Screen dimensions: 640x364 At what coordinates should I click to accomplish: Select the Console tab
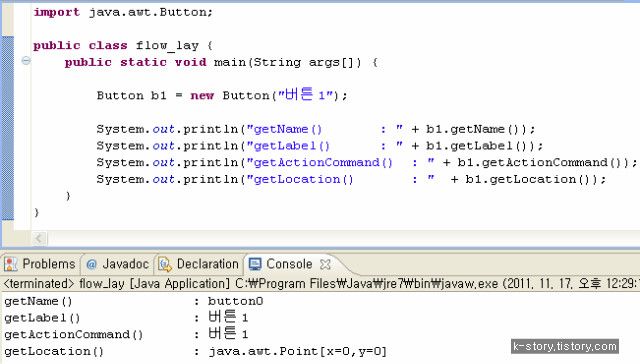coord(289,264)
